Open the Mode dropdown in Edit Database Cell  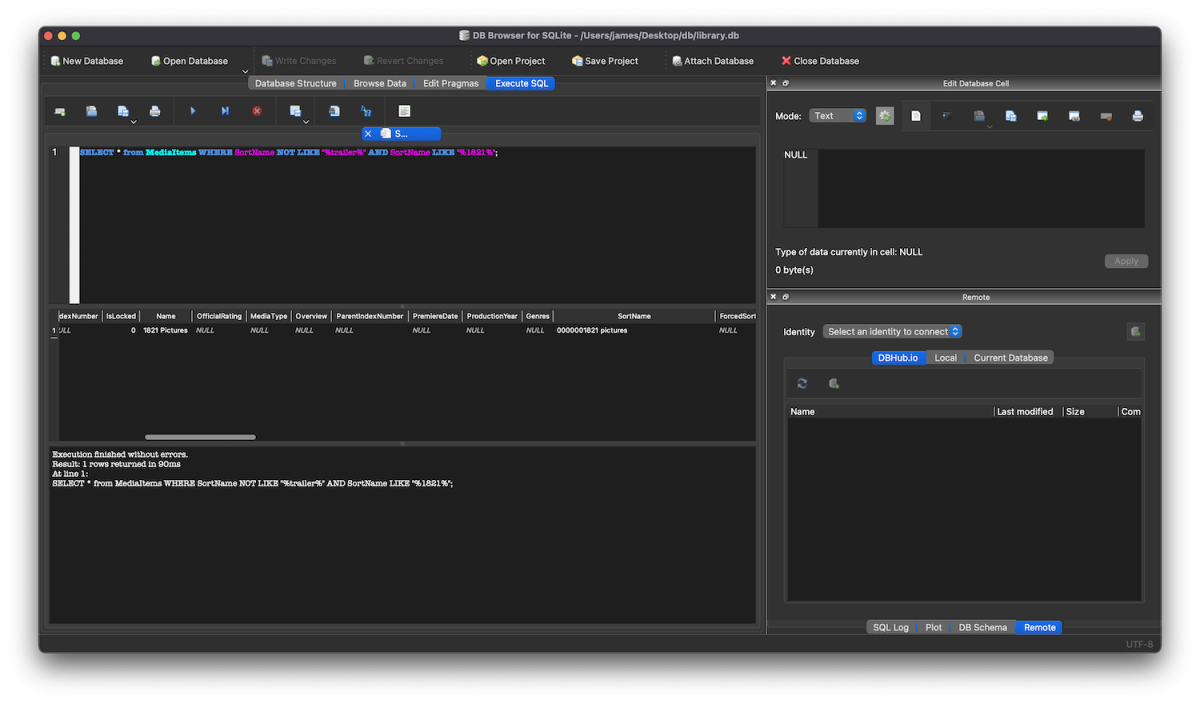(837, 115)
